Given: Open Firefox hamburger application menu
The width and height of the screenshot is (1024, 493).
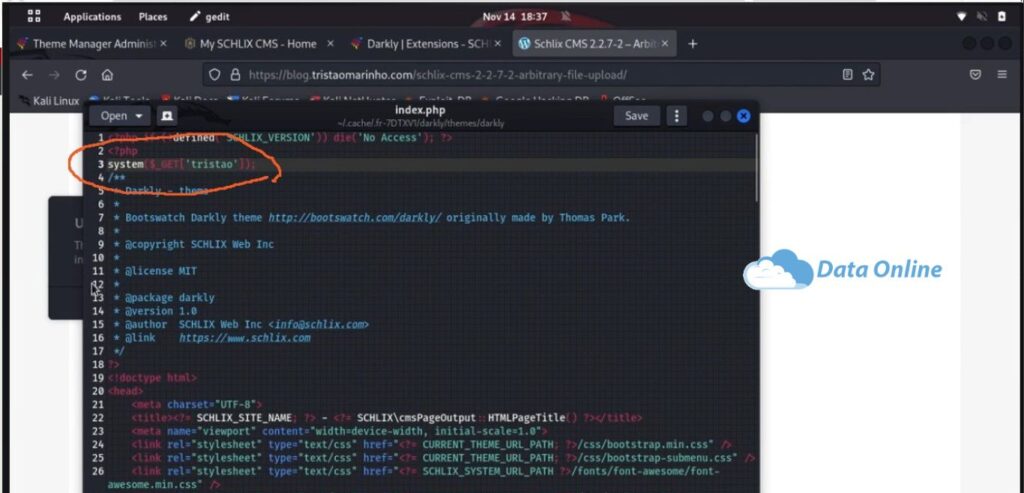Looking at the screenshot, I should point(1002,75).
